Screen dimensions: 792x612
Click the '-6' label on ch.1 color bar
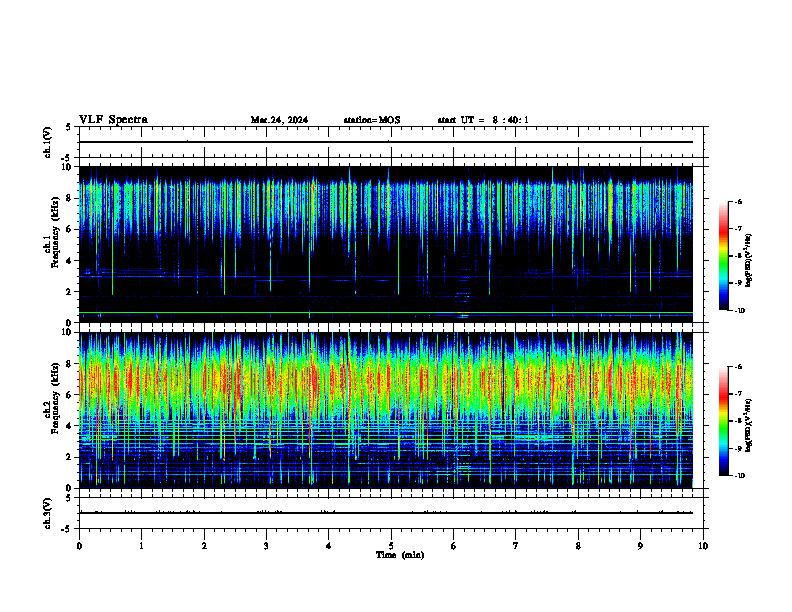[x=738, y=201]
